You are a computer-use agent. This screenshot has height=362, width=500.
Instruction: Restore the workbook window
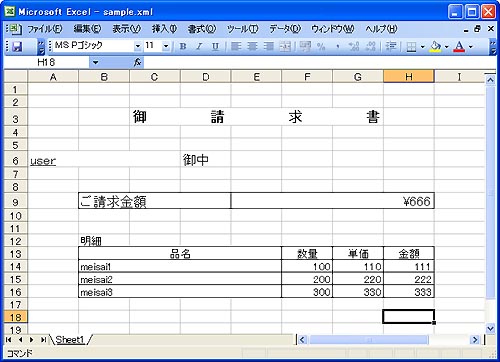tap(478, 29)
